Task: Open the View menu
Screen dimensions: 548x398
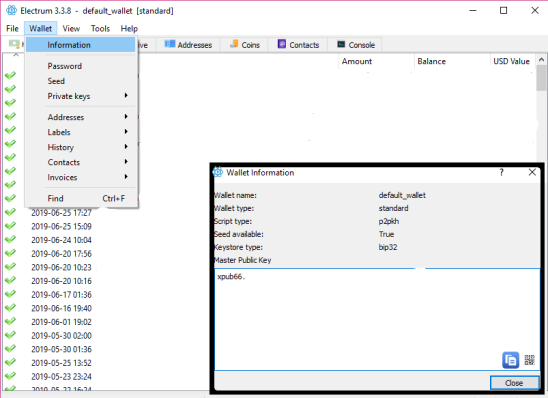Action: [71, 29]
